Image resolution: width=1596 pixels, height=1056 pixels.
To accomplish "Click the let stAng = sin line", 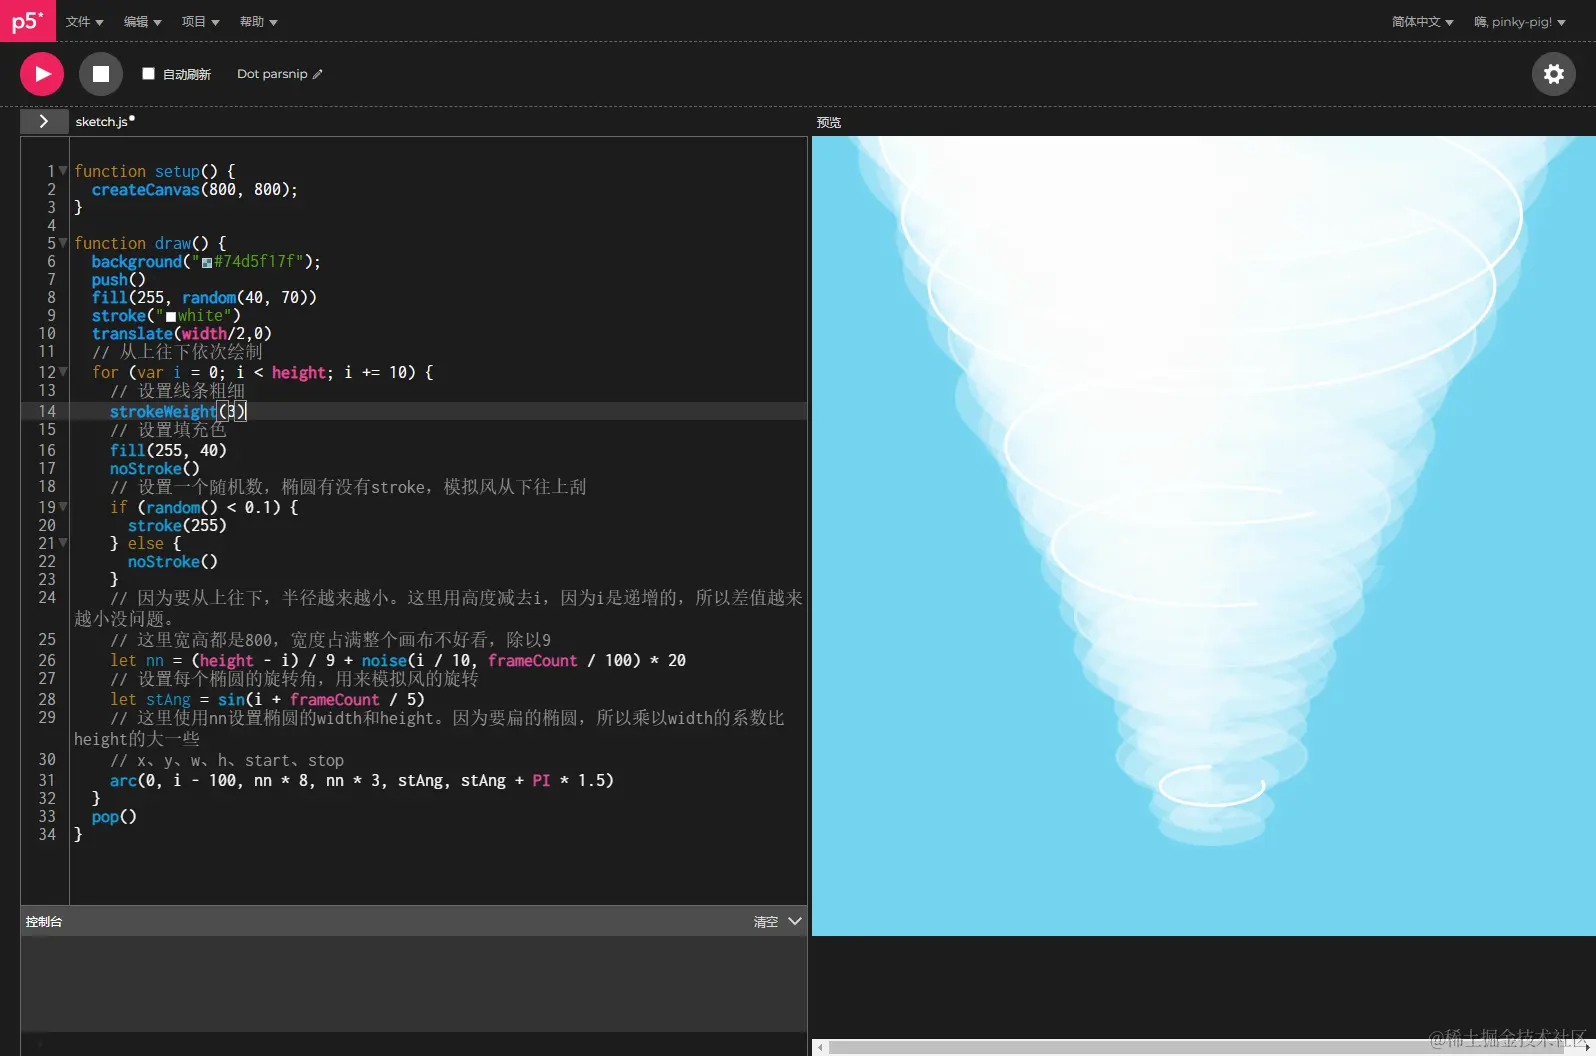I will pos(267,699).
